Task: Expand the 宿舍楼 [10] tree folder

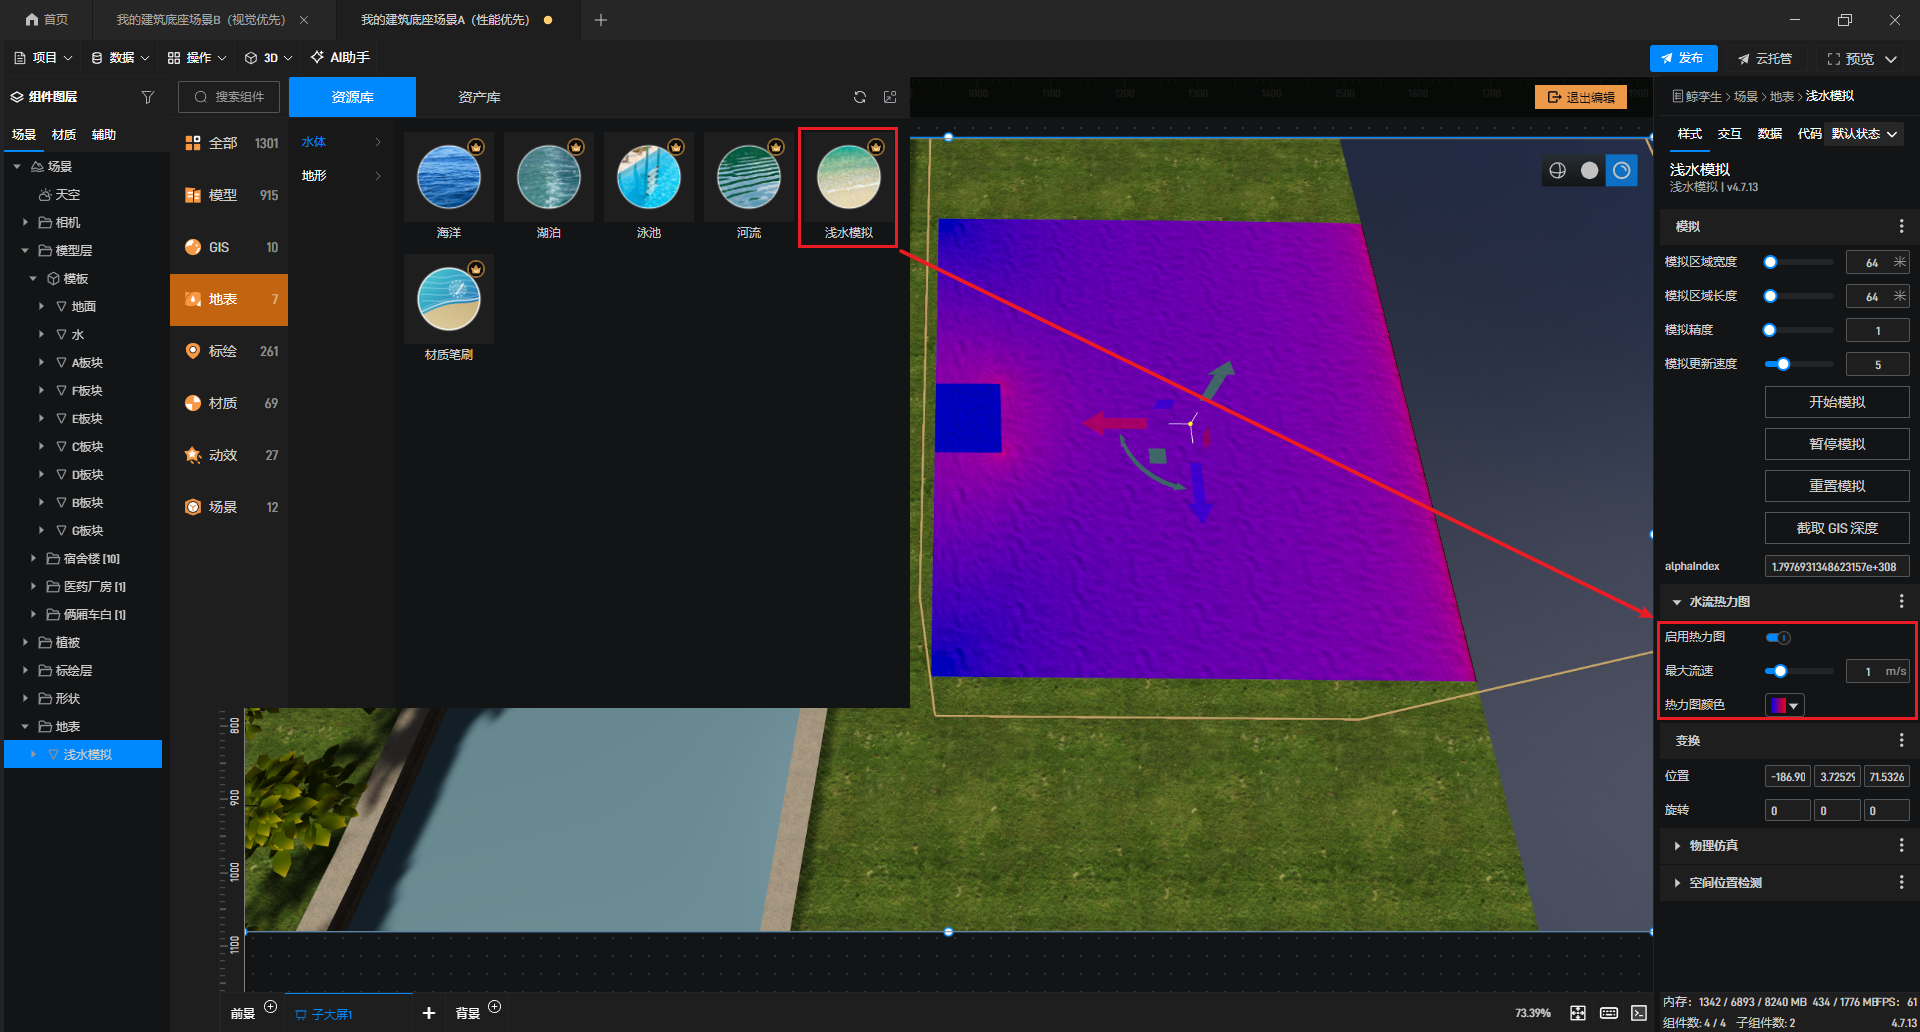Action: (x=33, y=559)
